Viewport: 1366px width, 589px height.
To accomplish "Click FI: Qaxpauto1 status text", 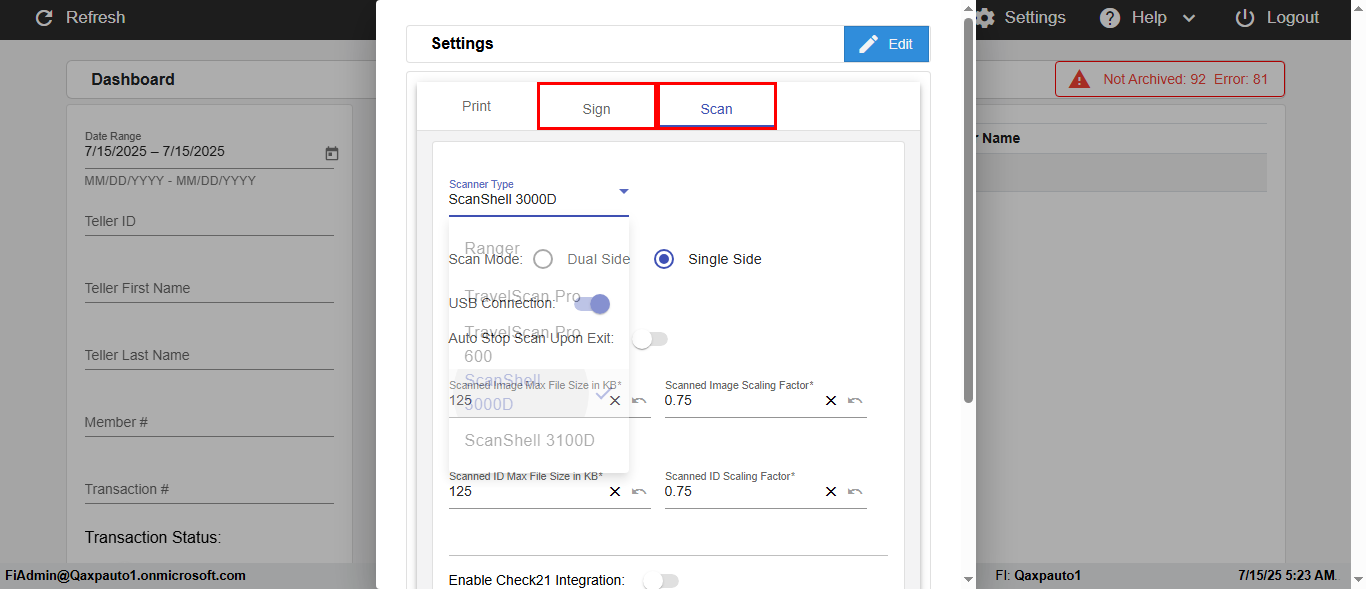I will click(x=1038, y=576).
